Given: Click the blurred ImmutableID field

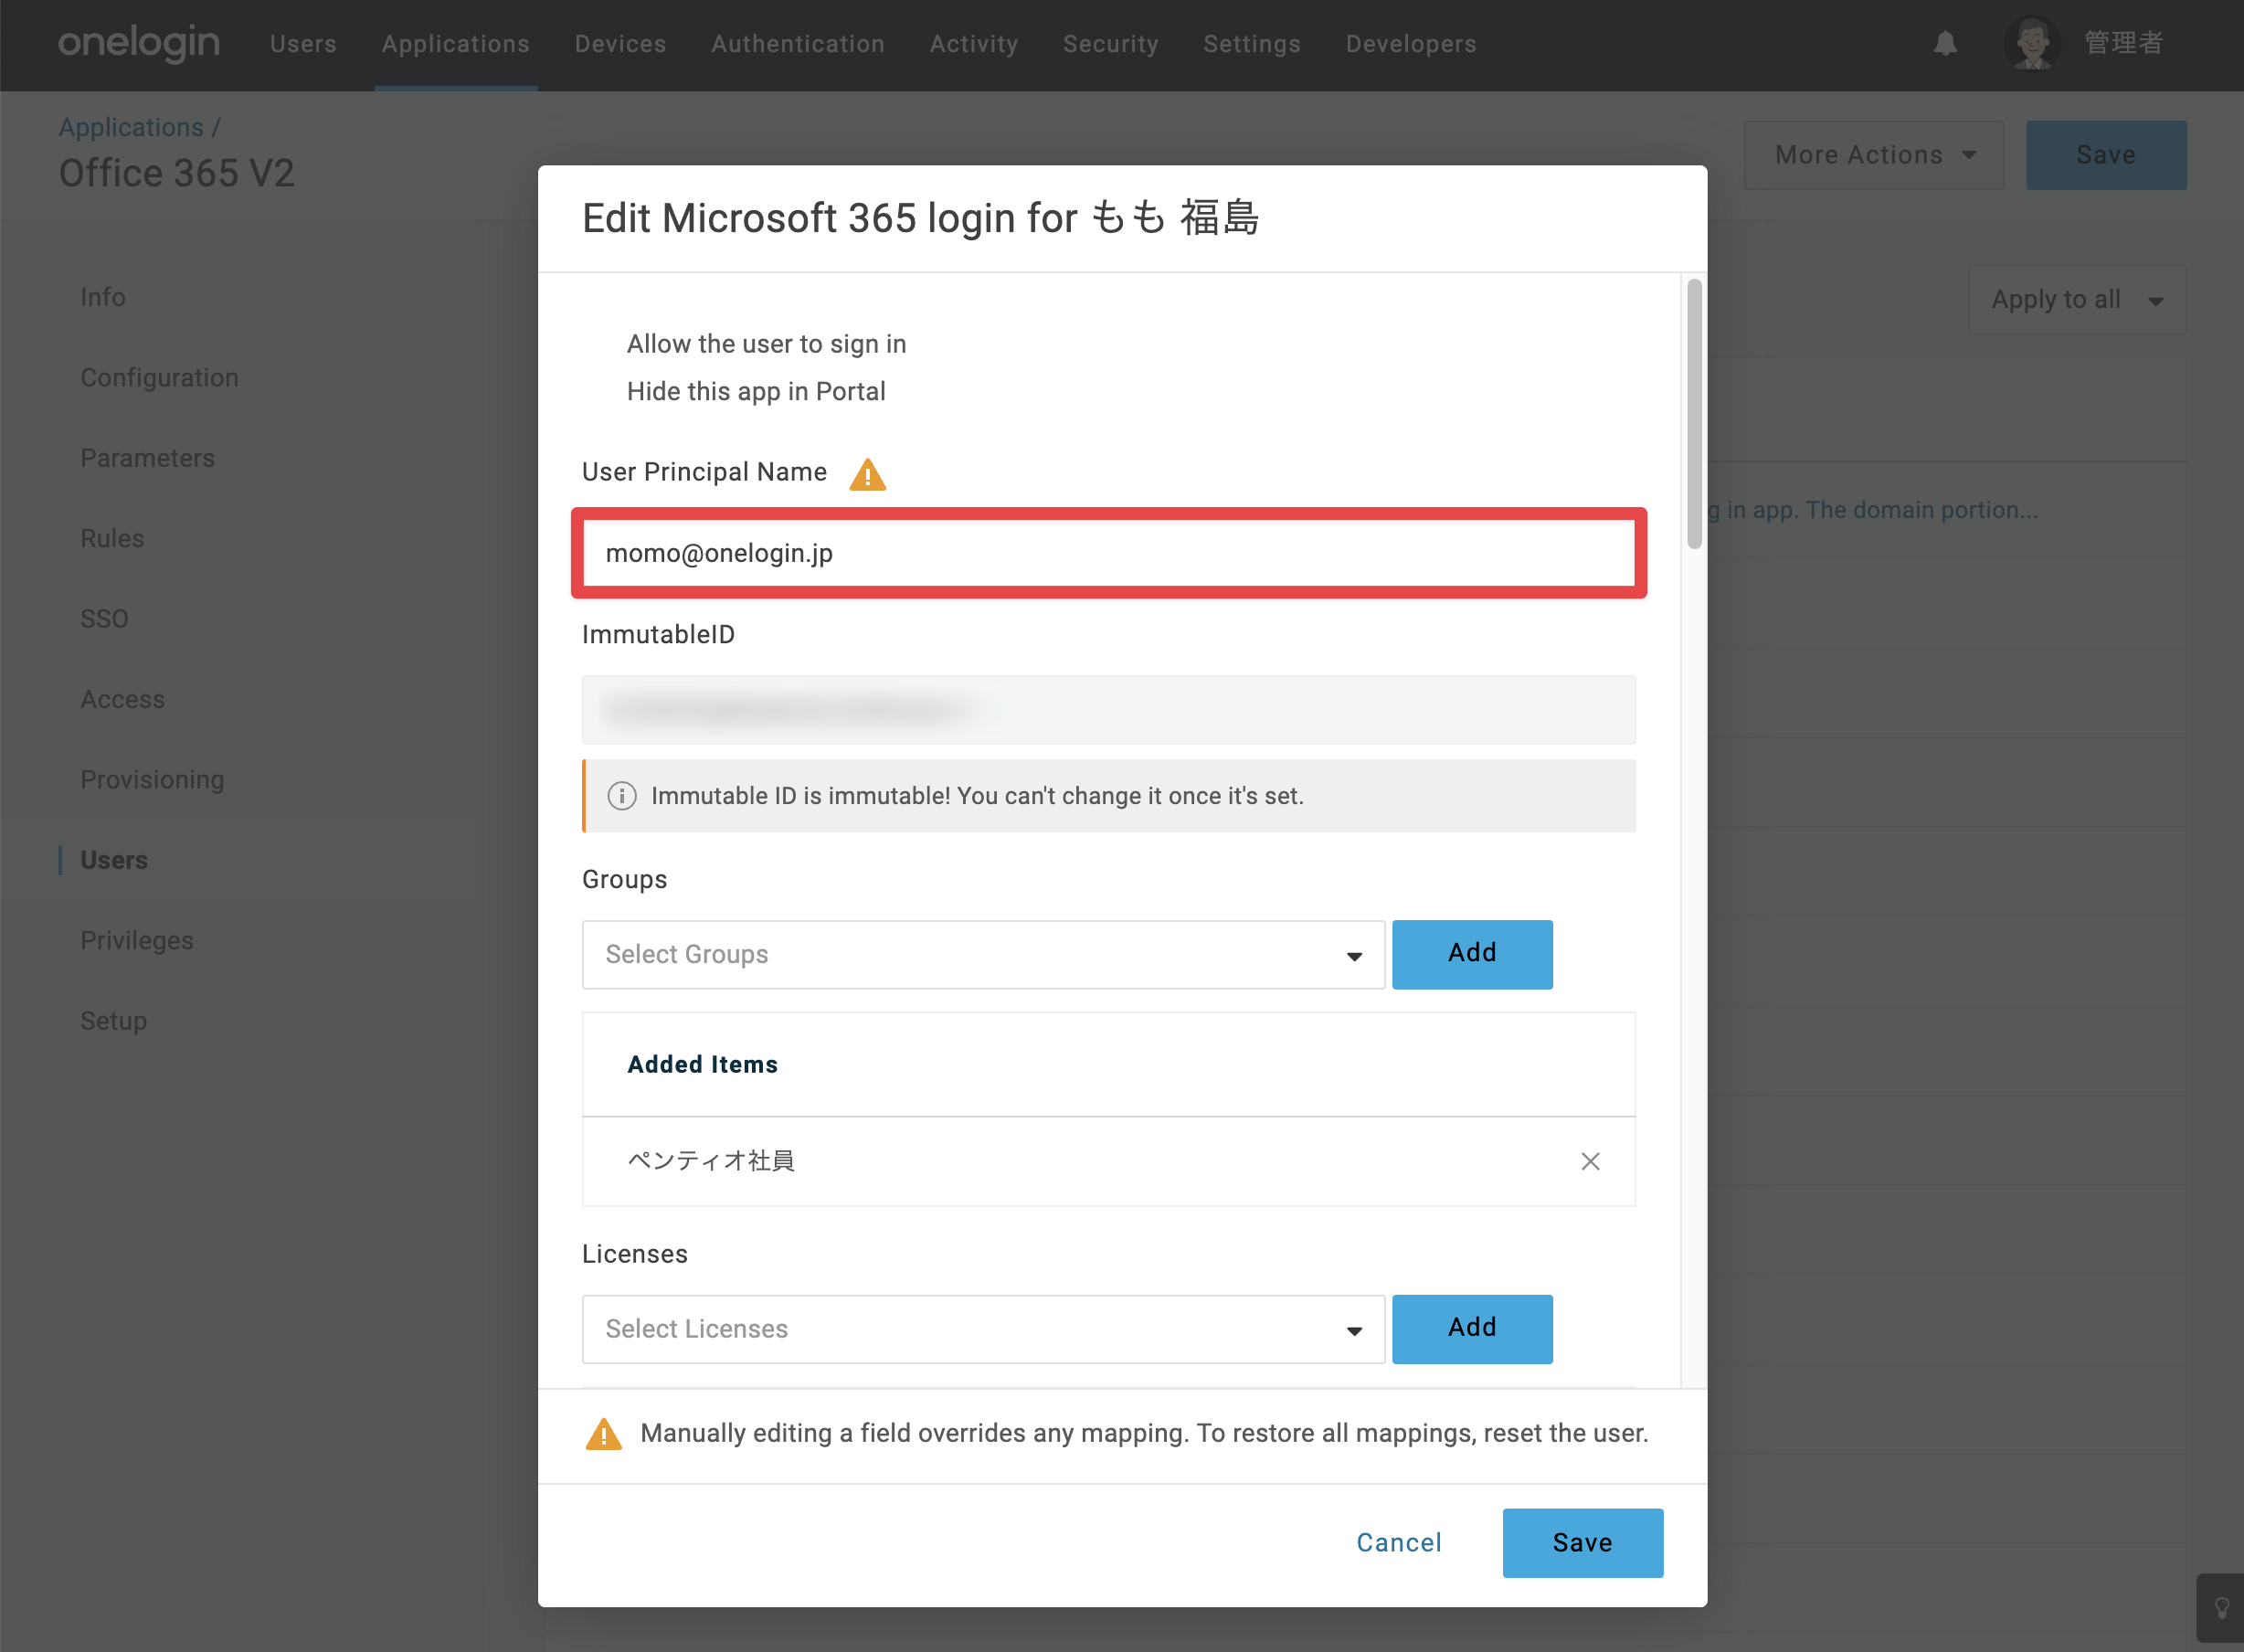Looking at the screenshot, I should click(x=1109, y=710).
